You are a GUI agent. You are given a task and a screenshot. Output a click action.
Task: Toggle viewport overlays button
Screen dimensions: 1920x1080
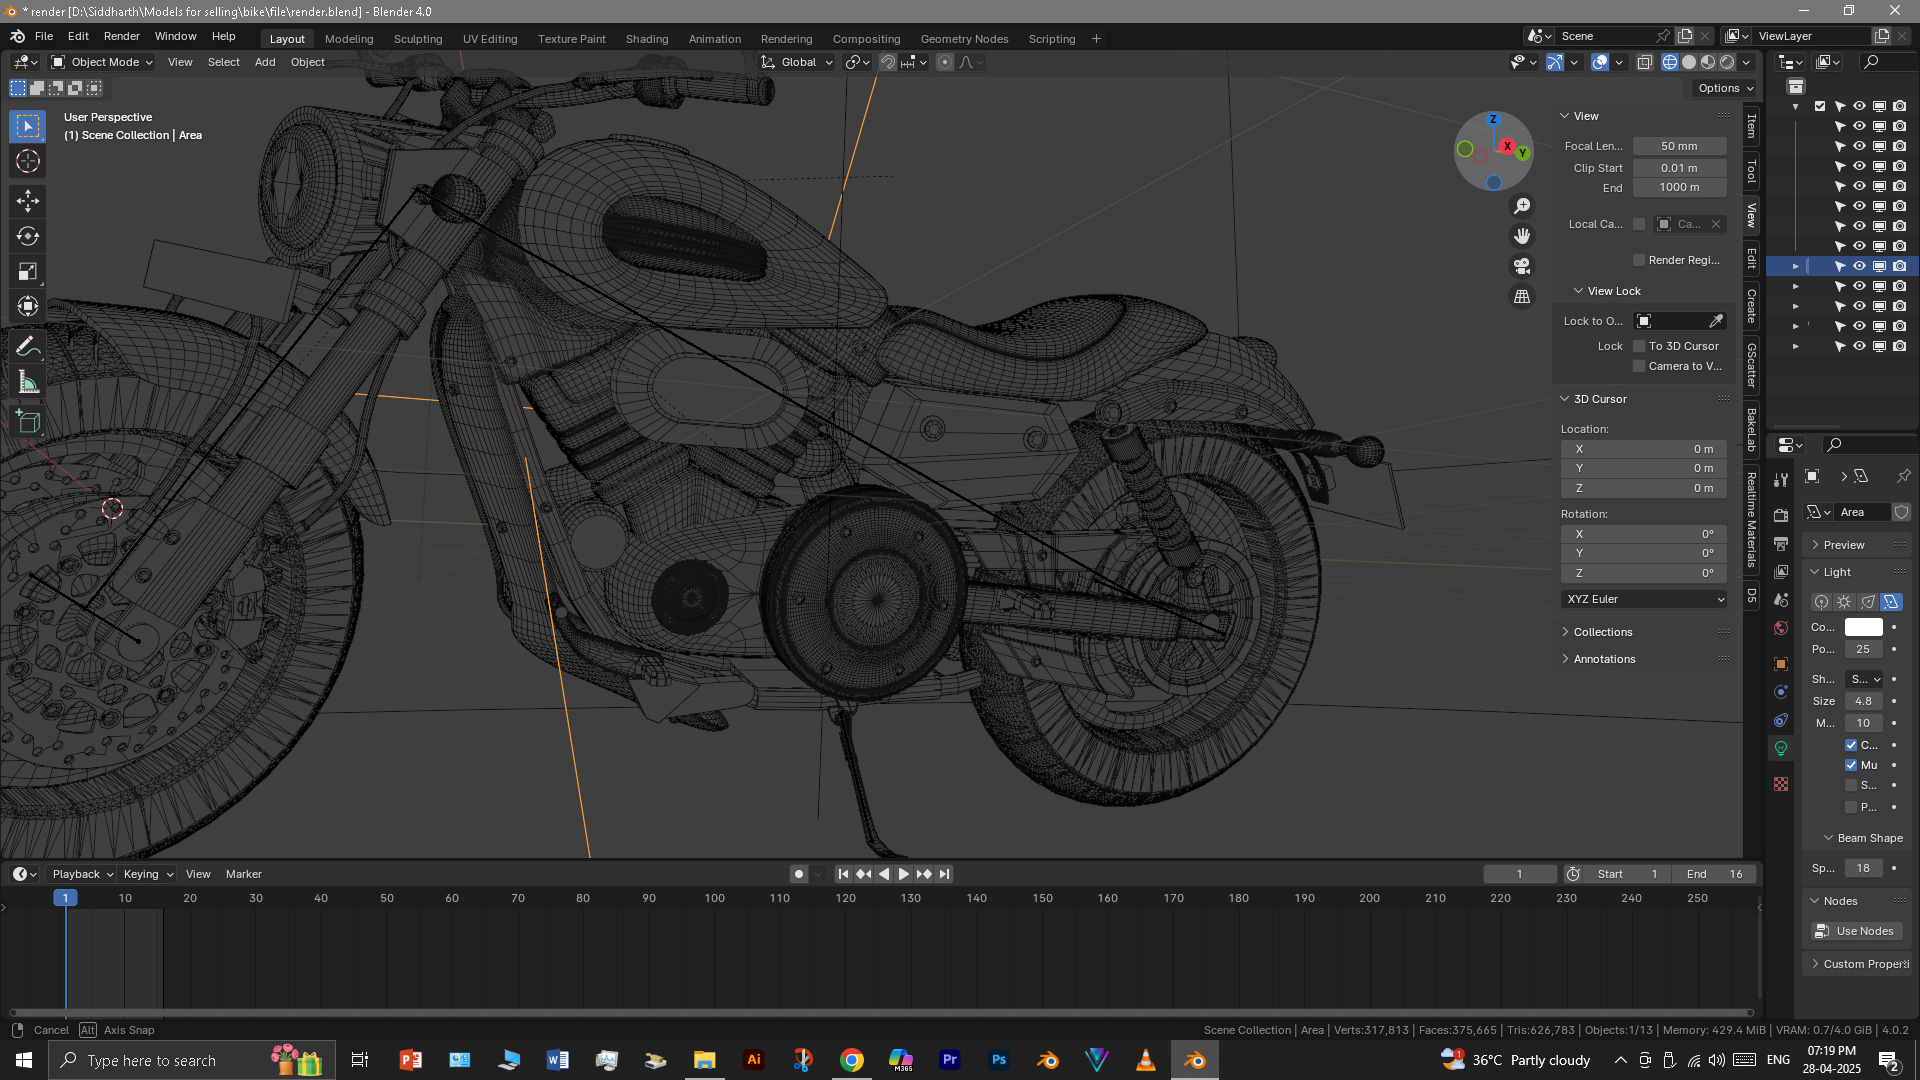pos(1600,62)
